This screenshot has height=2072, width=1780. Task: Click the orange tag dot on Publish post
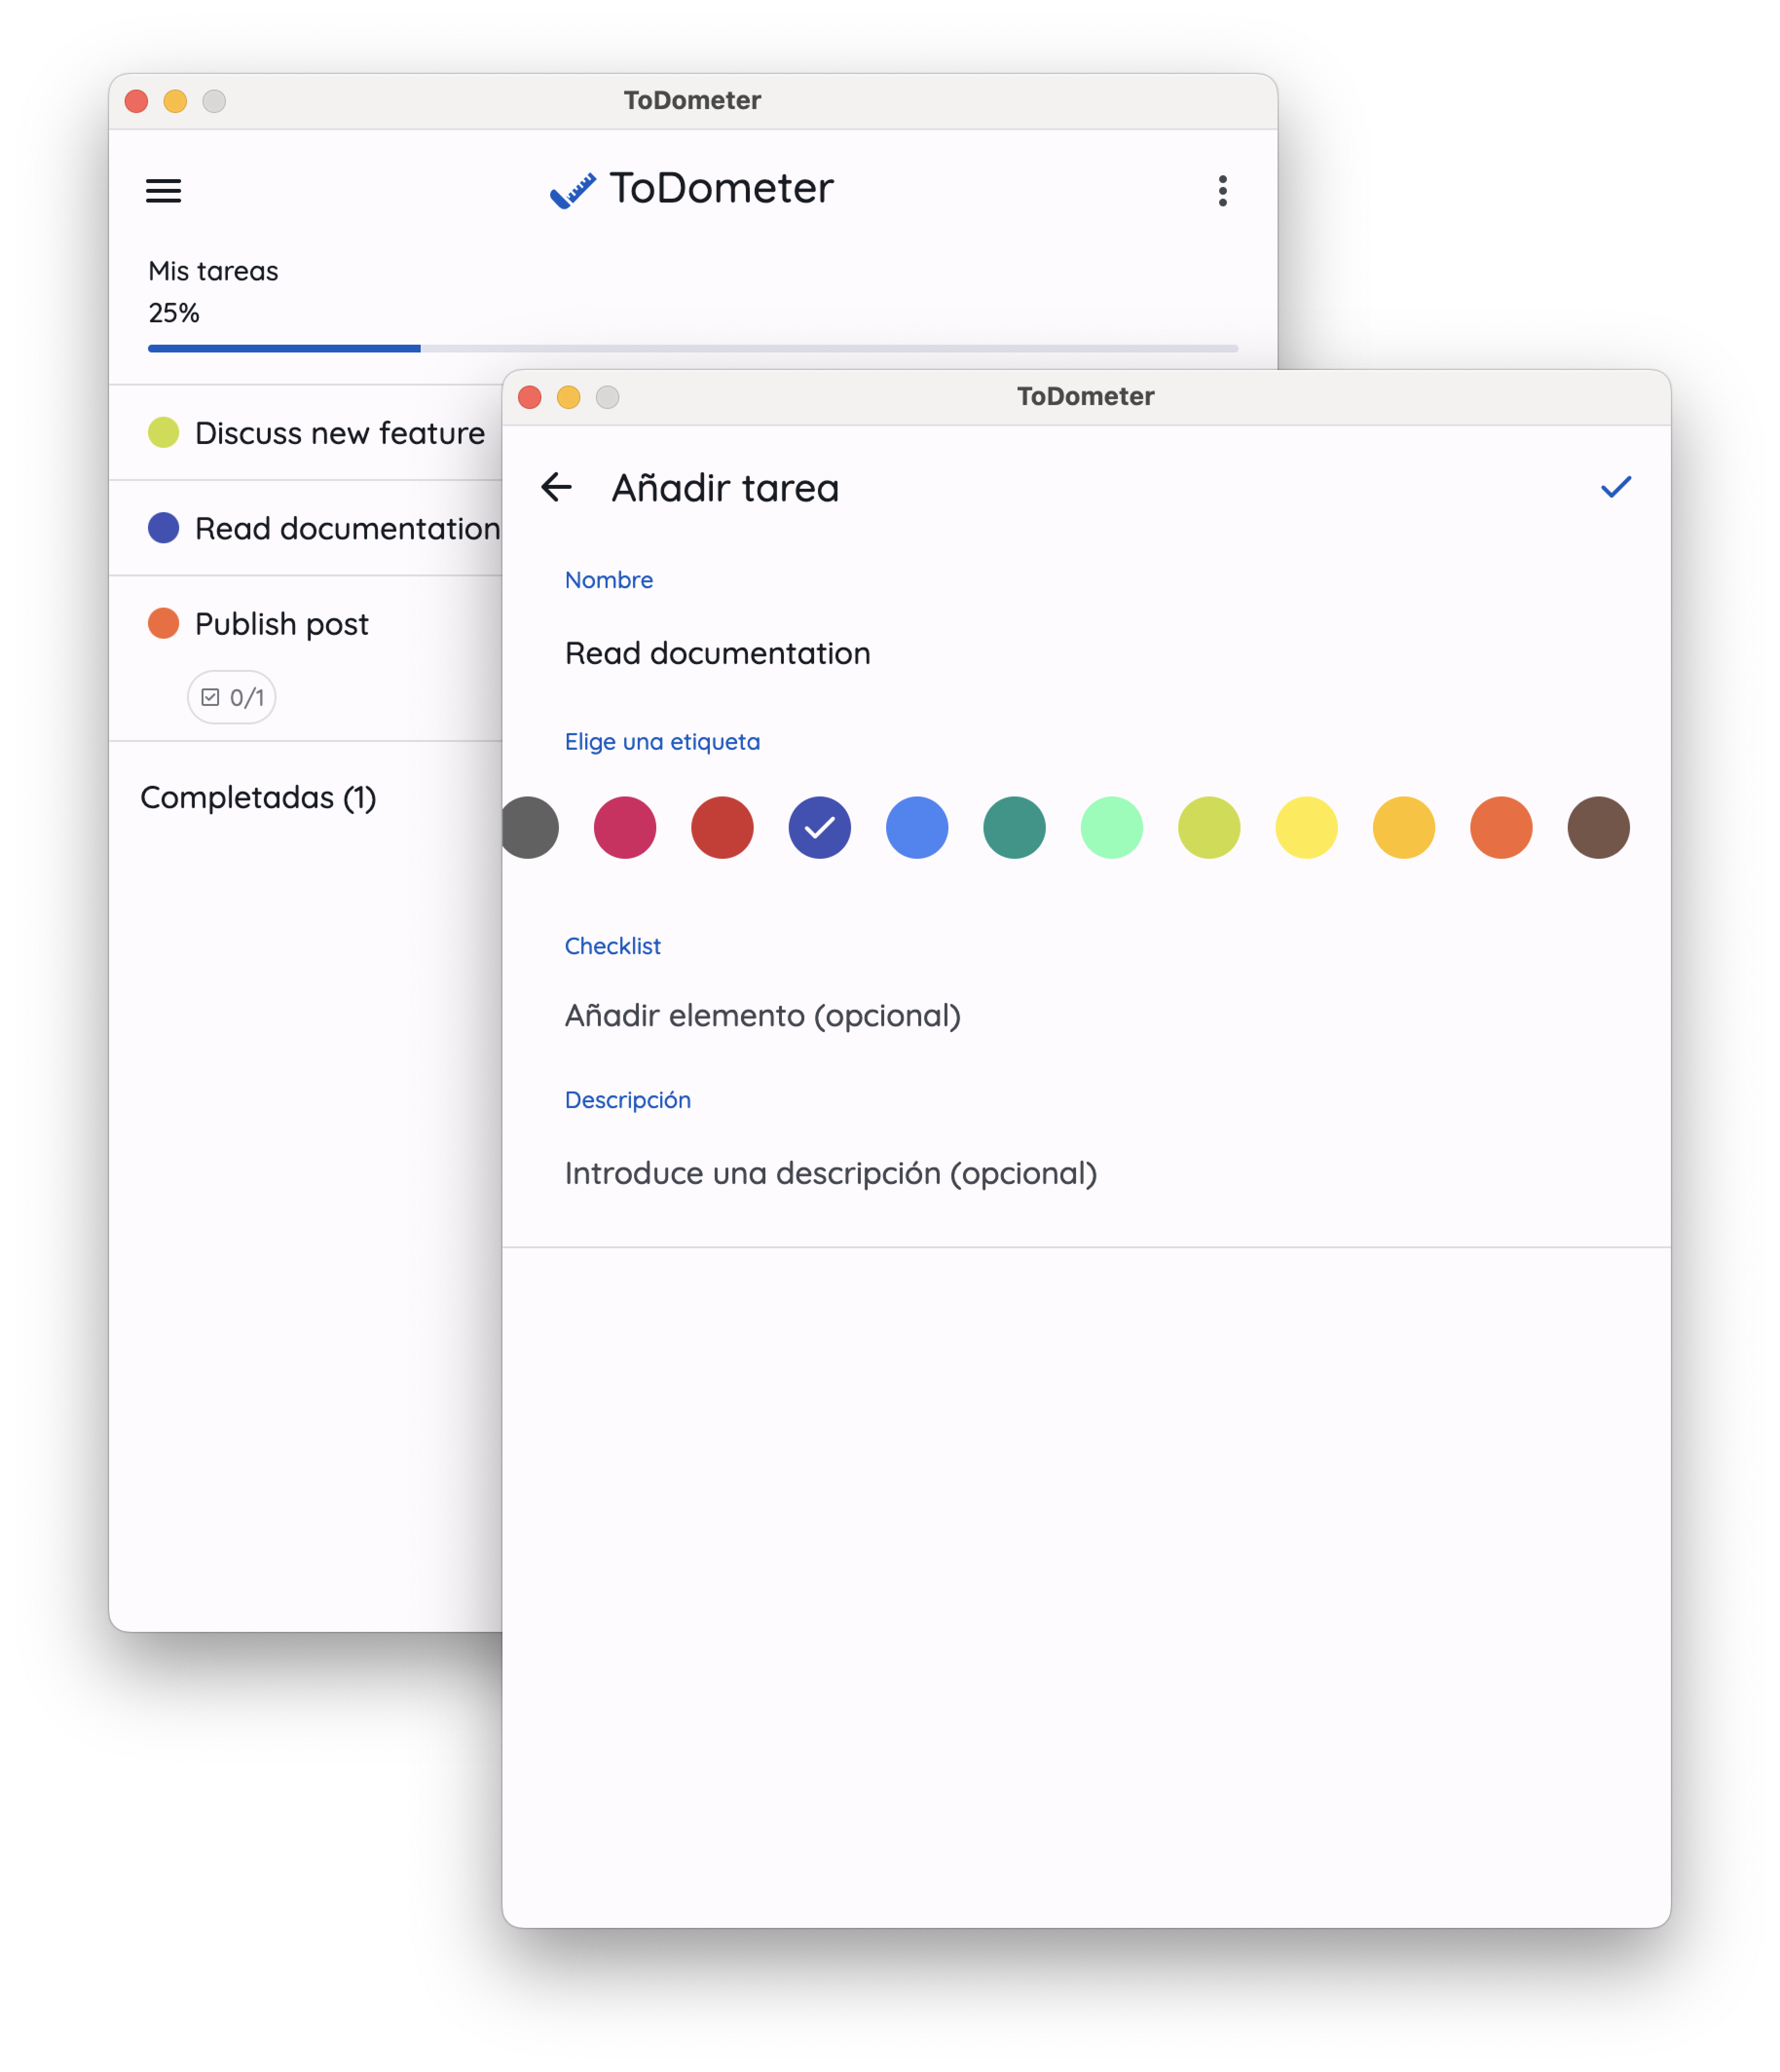click(x=163, y=623)
